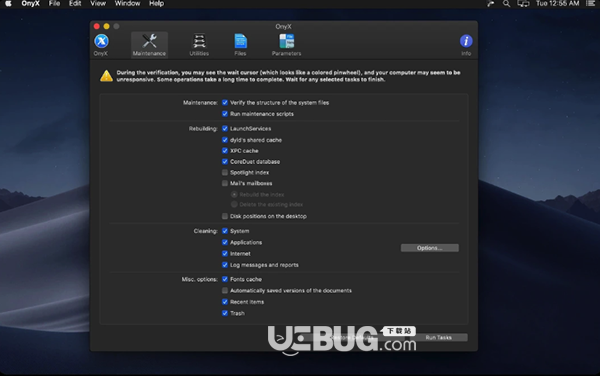The image size is (600, 376).
Task: Select the Maintenance wrench toolbar icon
Action: pyautogui.click(x=149, y=41)
